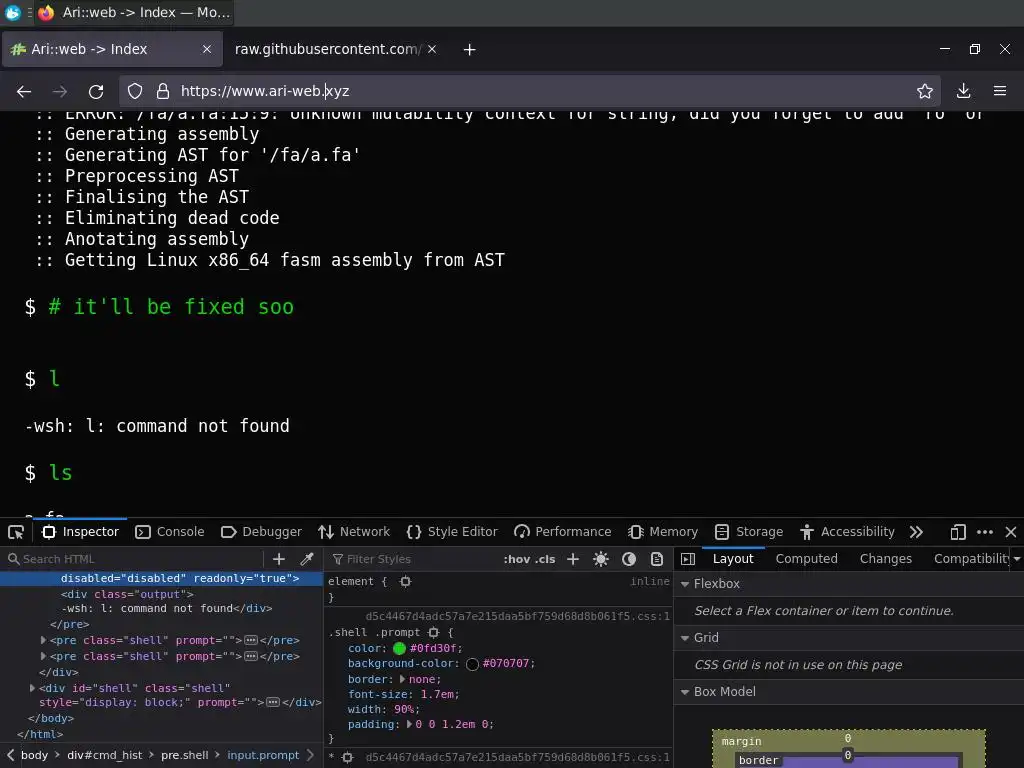Select body in the breadcrumb trail

[x=35, y=755]
